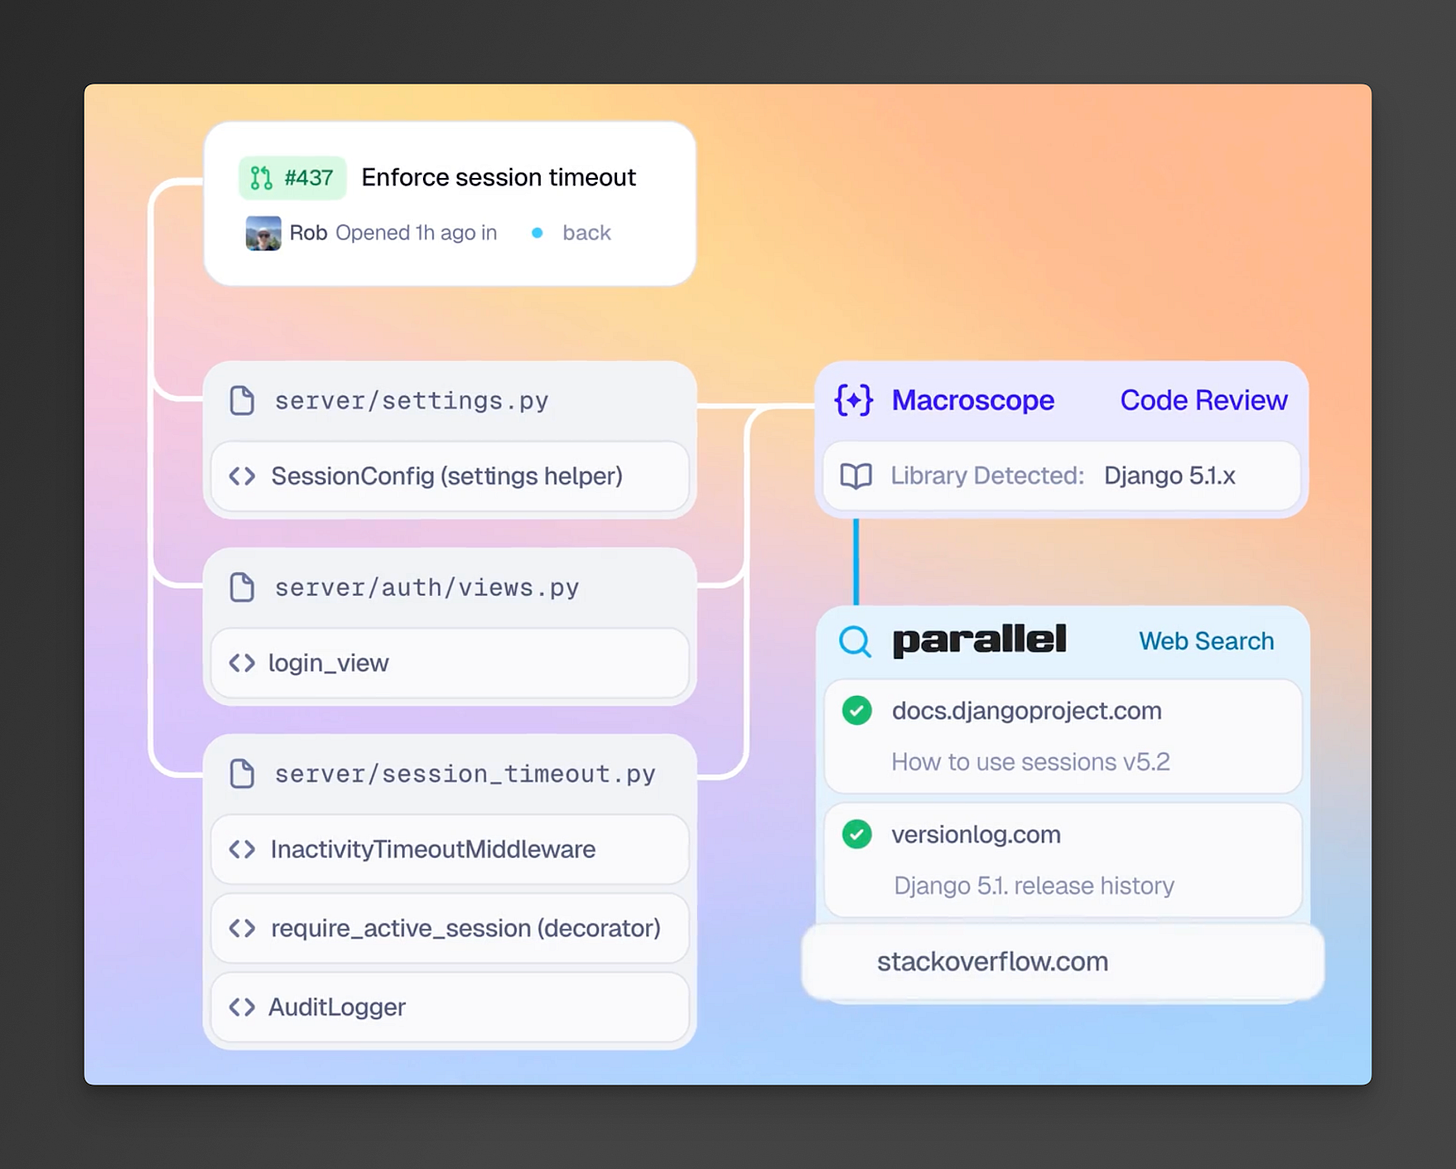Click Django 5.1. release history text

coord(1034,886)
